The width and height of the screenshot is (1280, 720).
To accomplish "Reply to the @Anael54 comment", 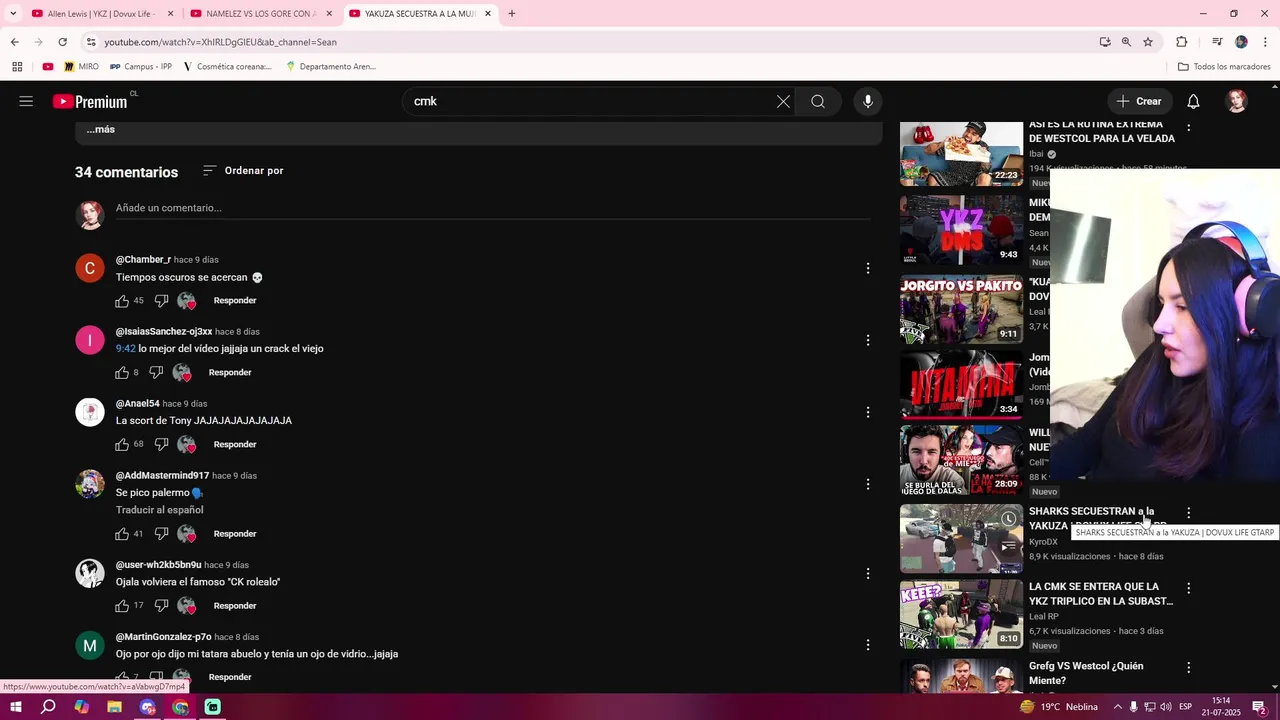I will pyautogui.click(x=235, y=445).
